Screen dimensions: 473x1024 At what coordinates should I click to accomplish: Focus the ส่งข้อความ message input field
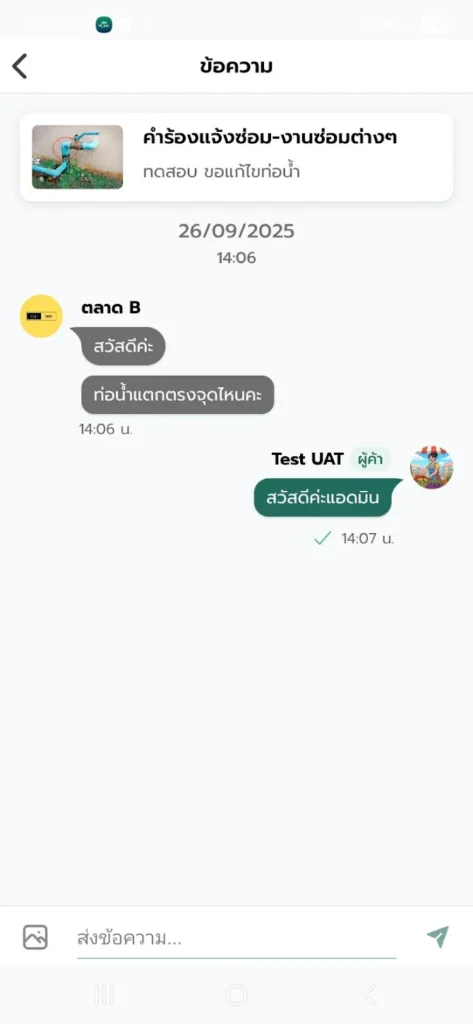click(236, 939)
